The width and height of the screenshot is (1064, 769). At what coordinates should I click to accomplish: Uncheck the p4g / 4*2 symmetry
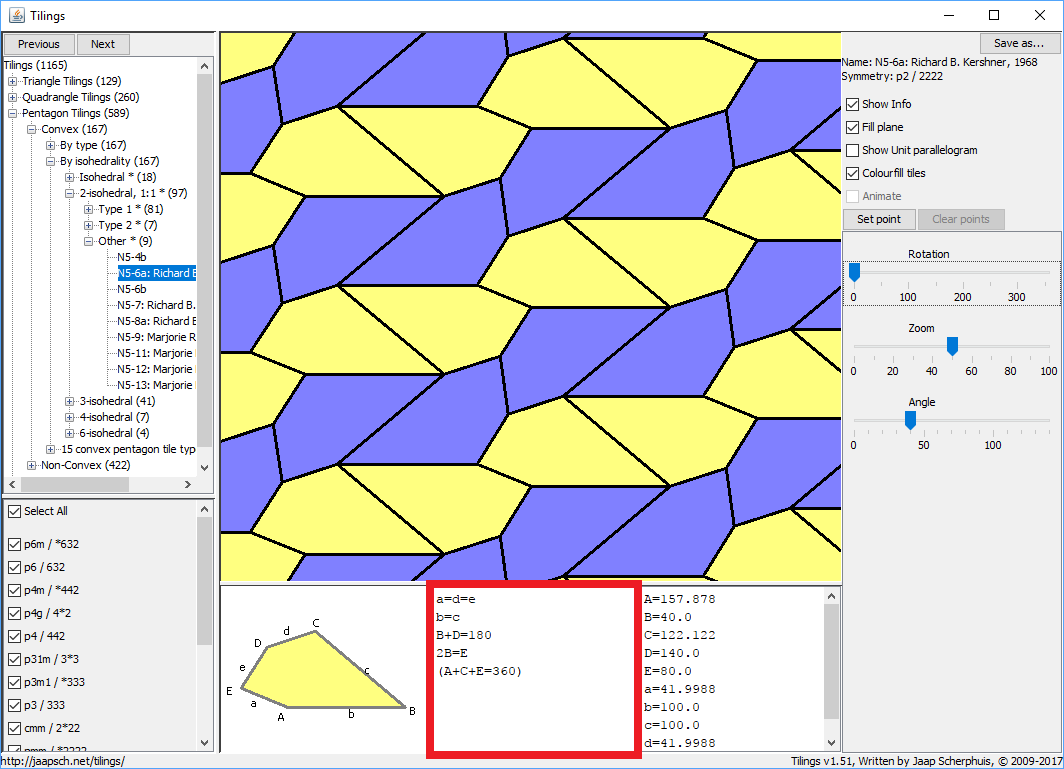(14, 614)
